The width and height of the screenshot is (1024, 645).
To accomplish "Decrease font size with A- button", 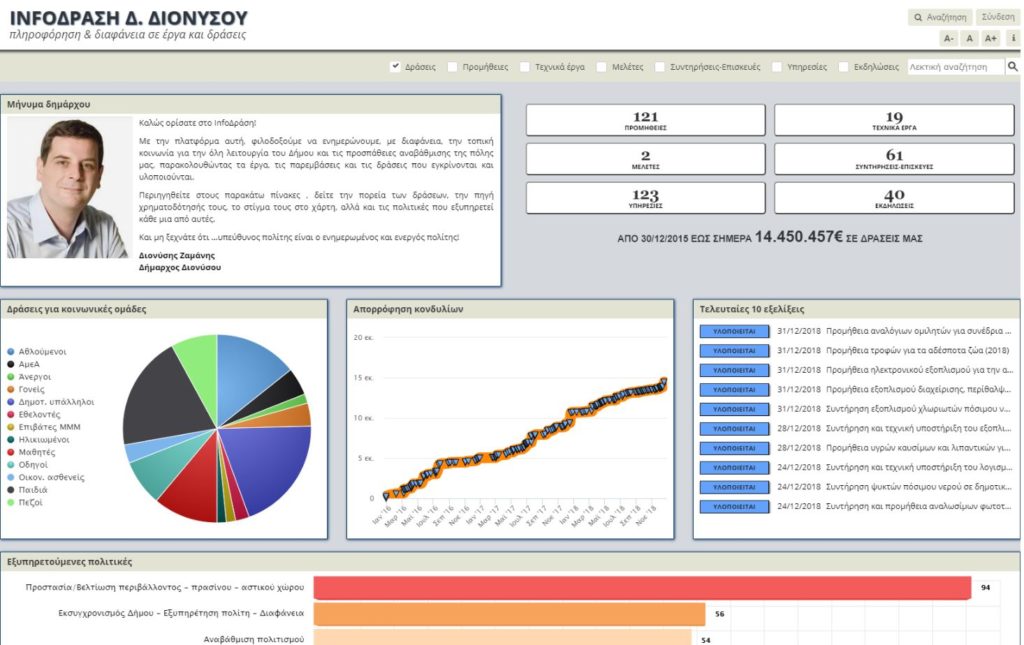I will pos(948,38).
